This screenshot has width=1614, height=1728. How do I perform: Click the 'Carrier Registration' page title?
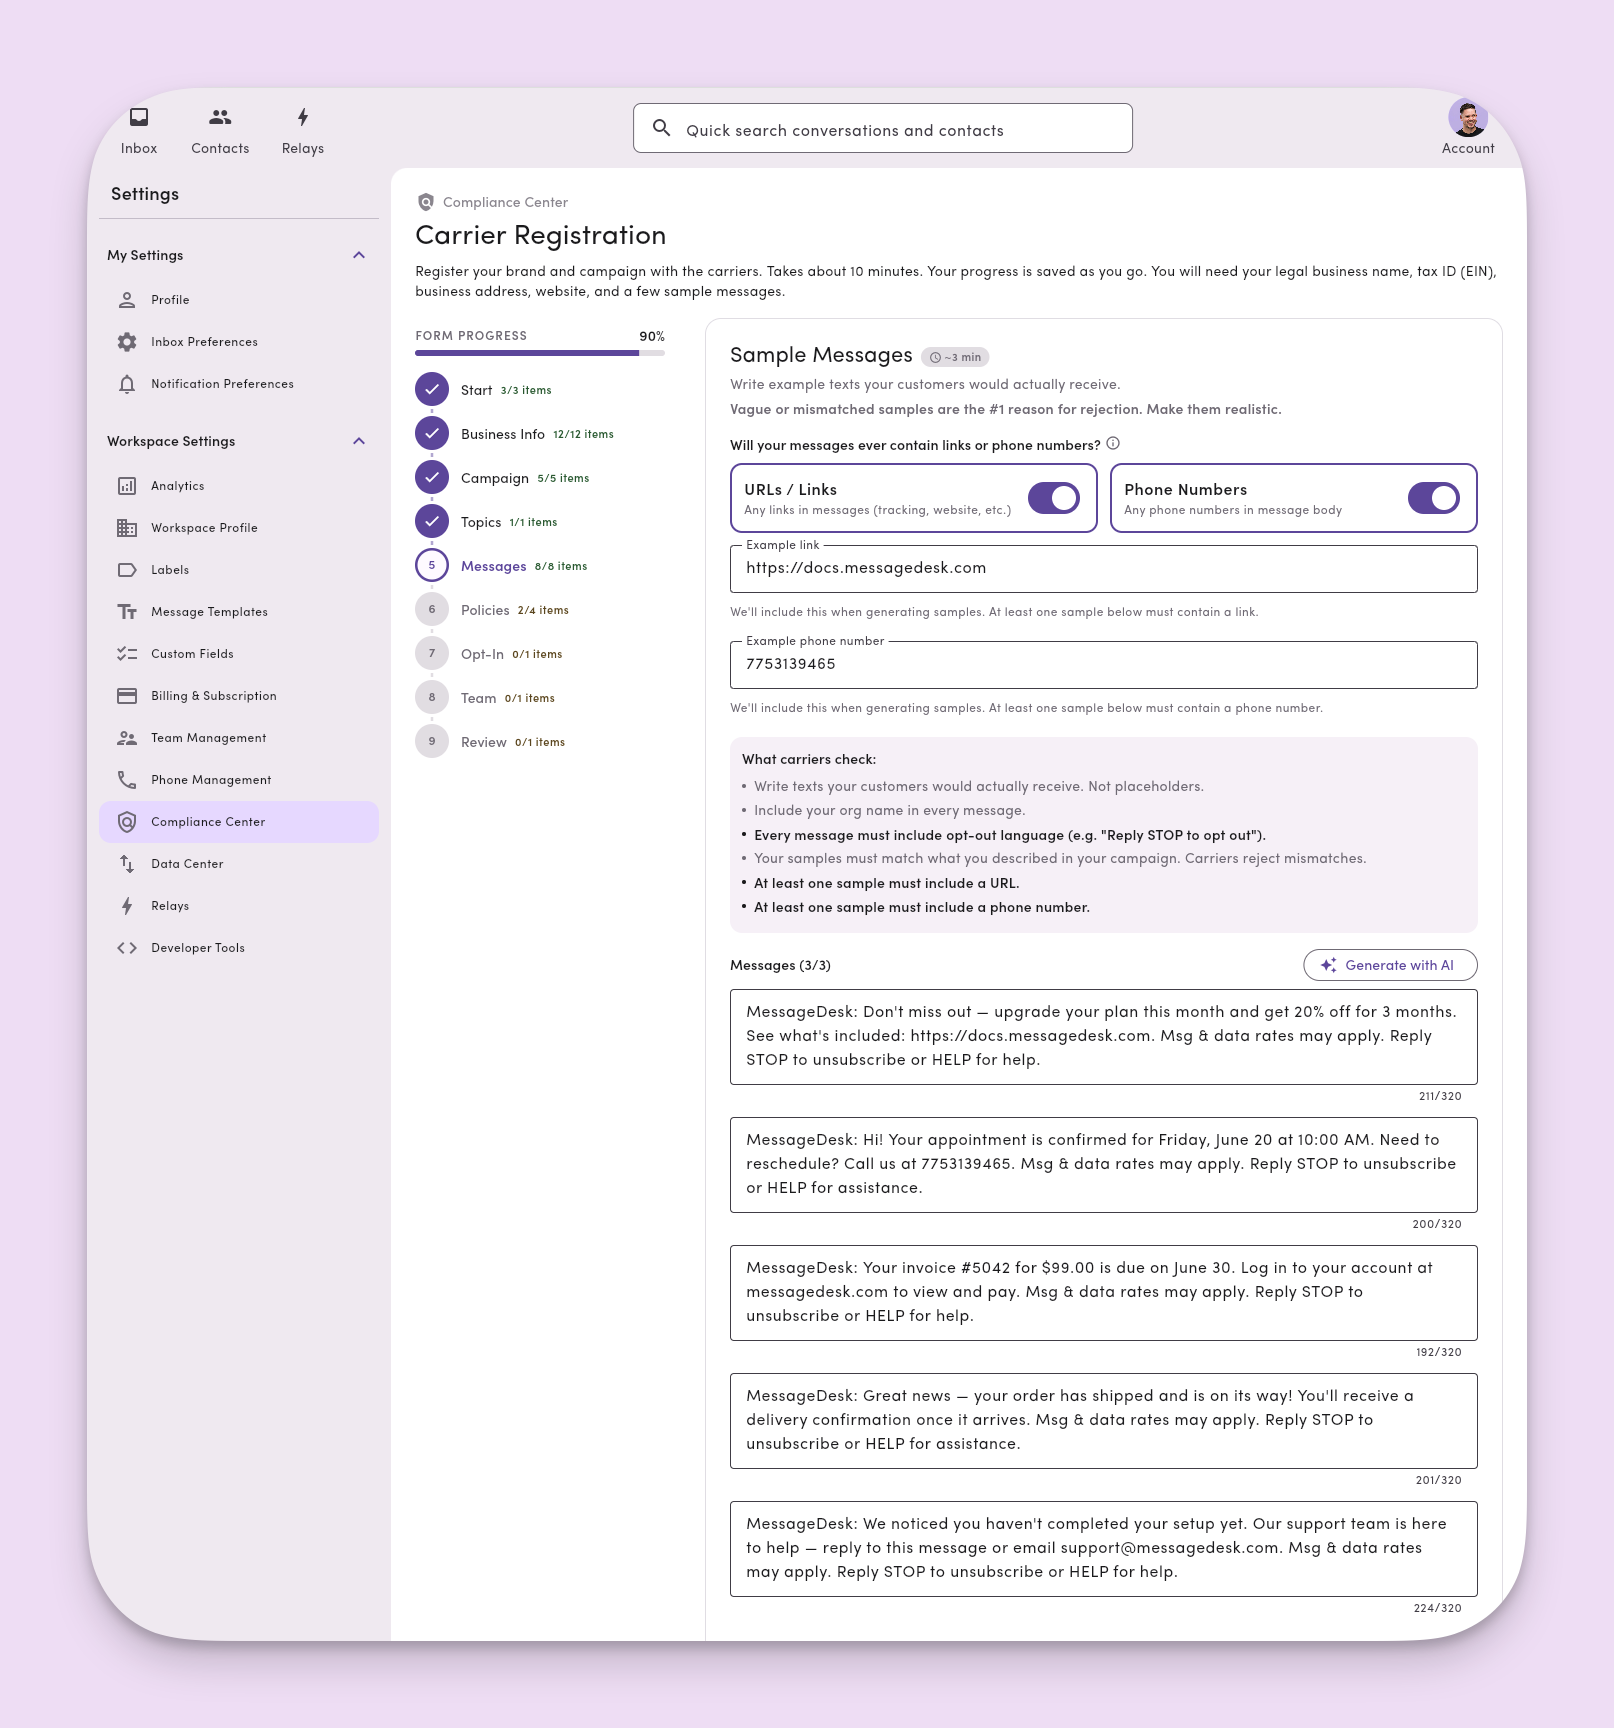[x=541, y=235]
